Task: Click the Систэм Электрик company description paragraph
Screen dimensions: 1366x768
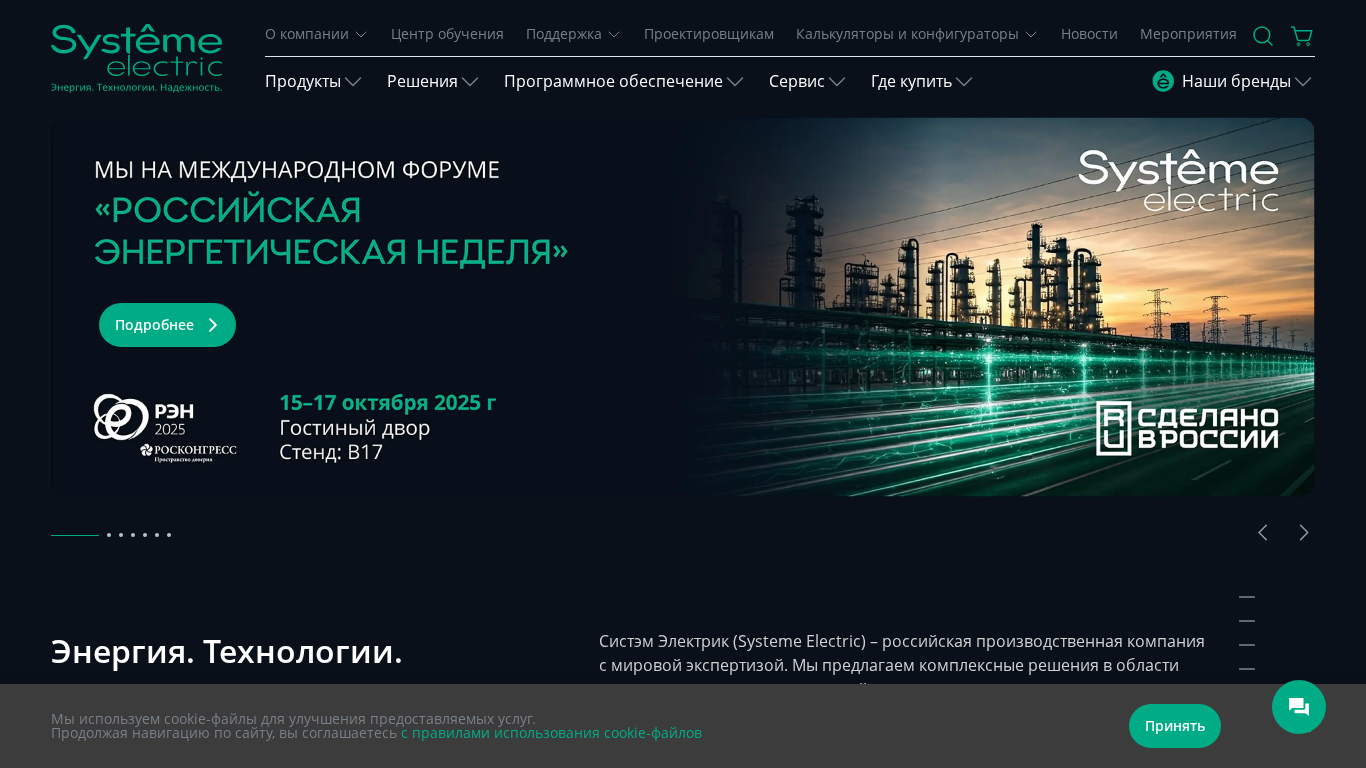Action: pos(902,657)
